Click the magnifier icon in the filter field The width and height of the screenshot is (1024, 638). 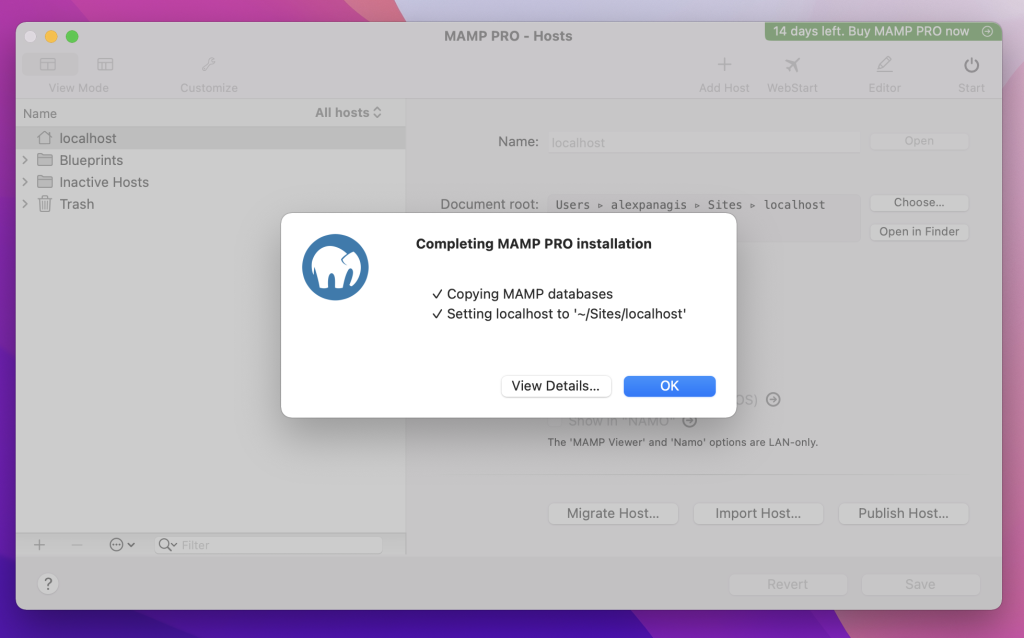(x=166, y=545)
